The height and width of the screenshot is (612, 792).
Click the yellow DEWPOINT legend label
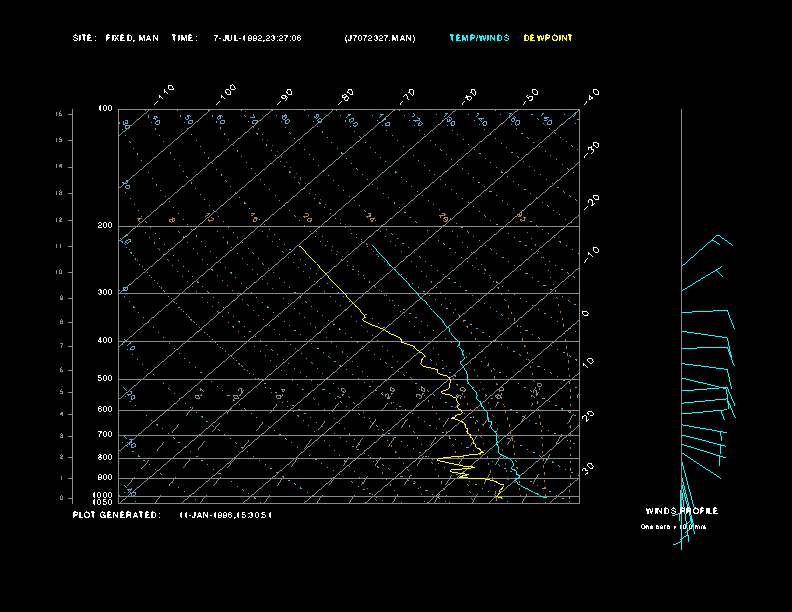548,38
